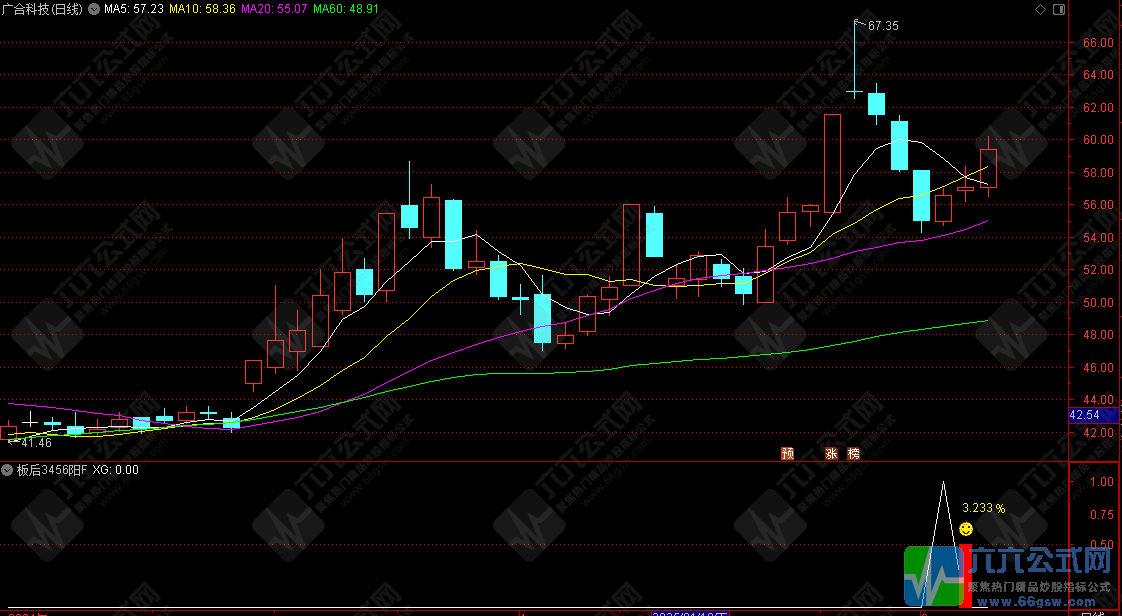
Task: Click the diamond icon in top-right corner
Action: pos(1040,9)
